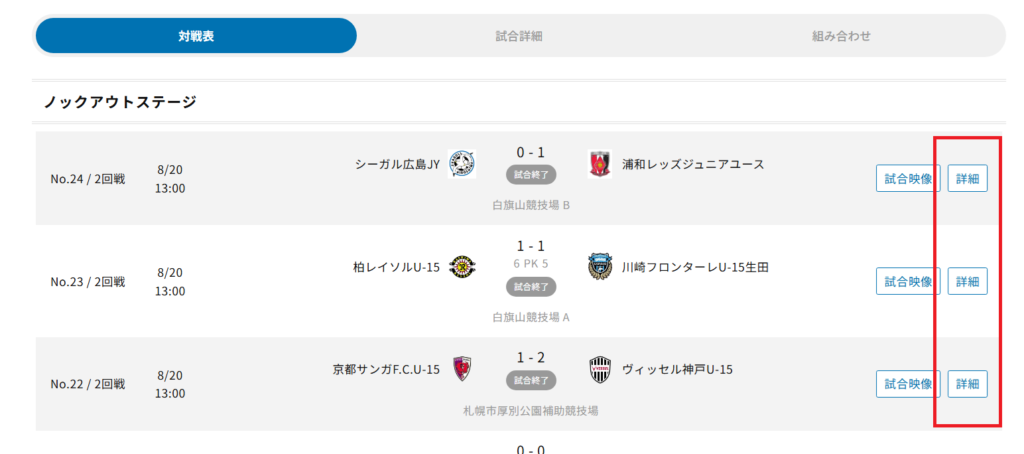View 詳細 for match No.23
Image resolution: width=1024 pixels, height=454 pixels.
(x=967, y=282)
